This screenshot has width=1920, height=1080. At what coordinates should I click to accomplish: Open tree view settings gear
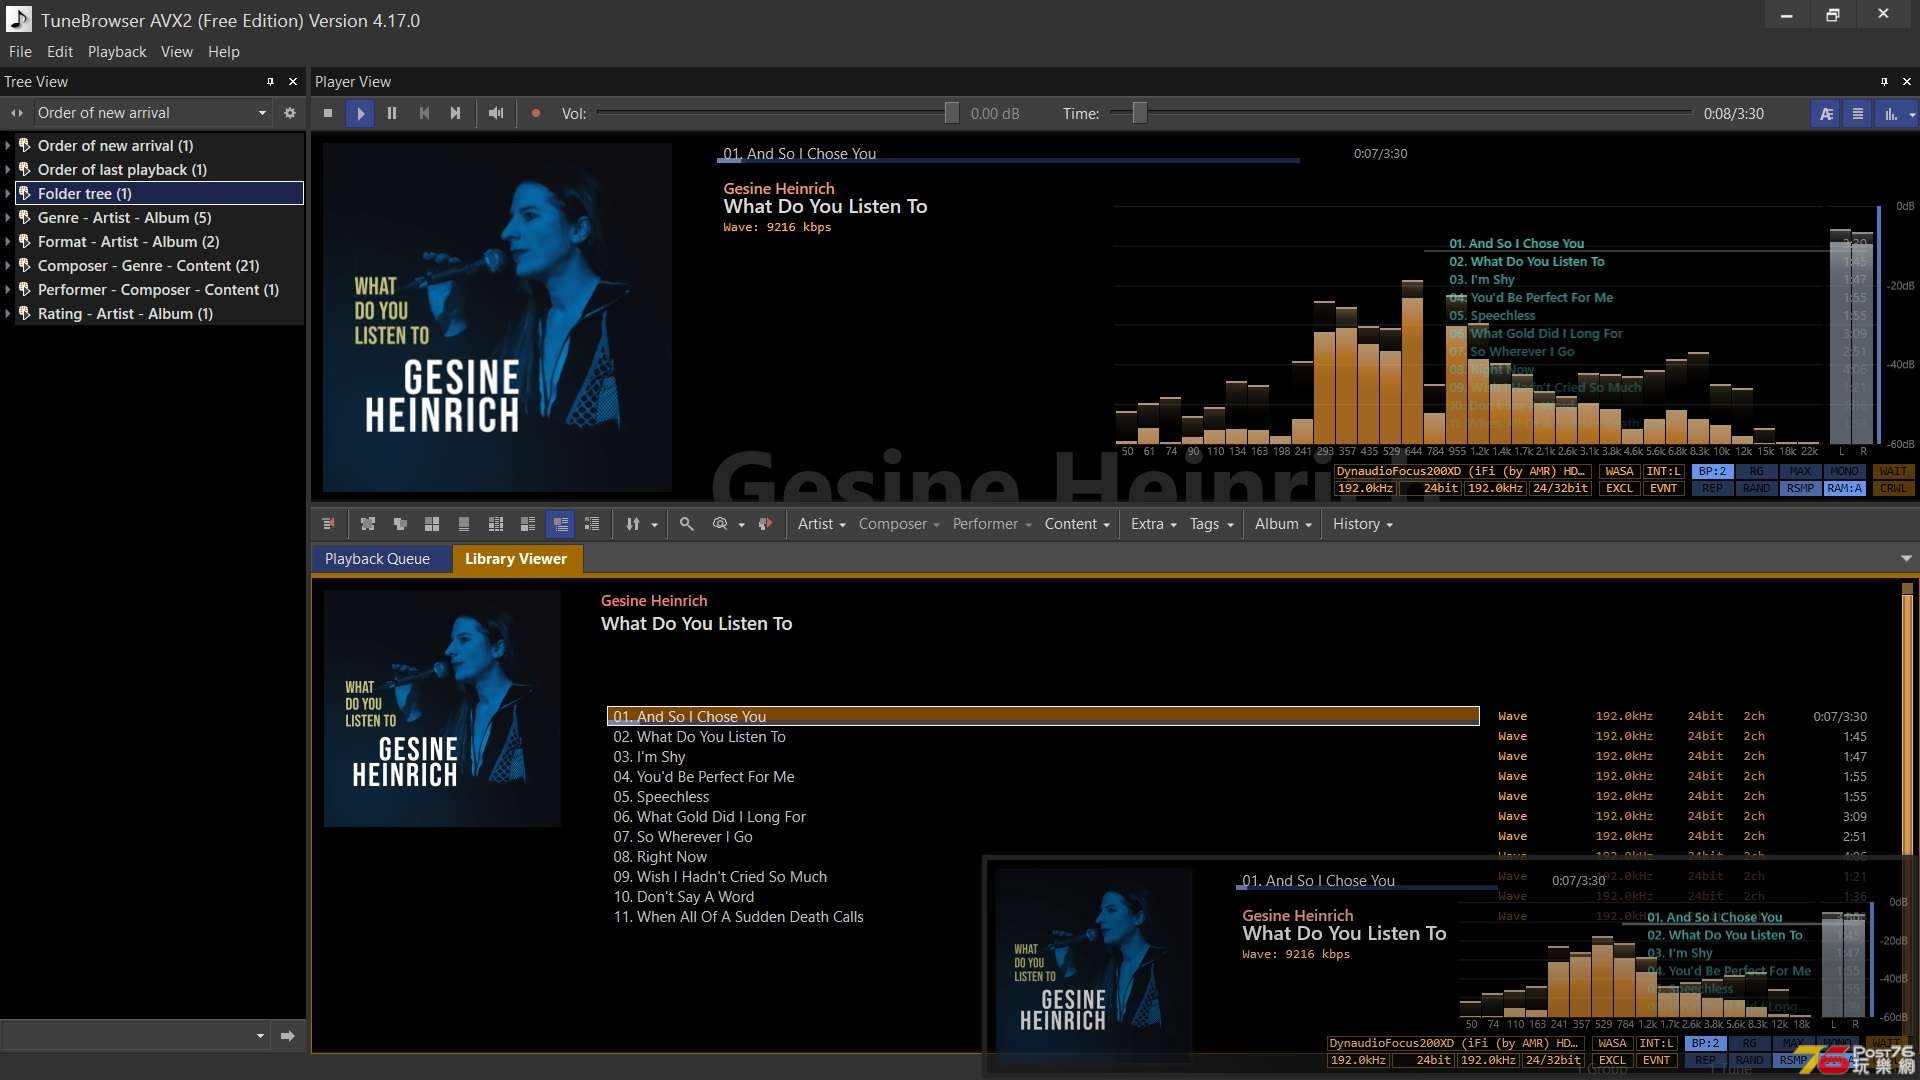point(290,113)
